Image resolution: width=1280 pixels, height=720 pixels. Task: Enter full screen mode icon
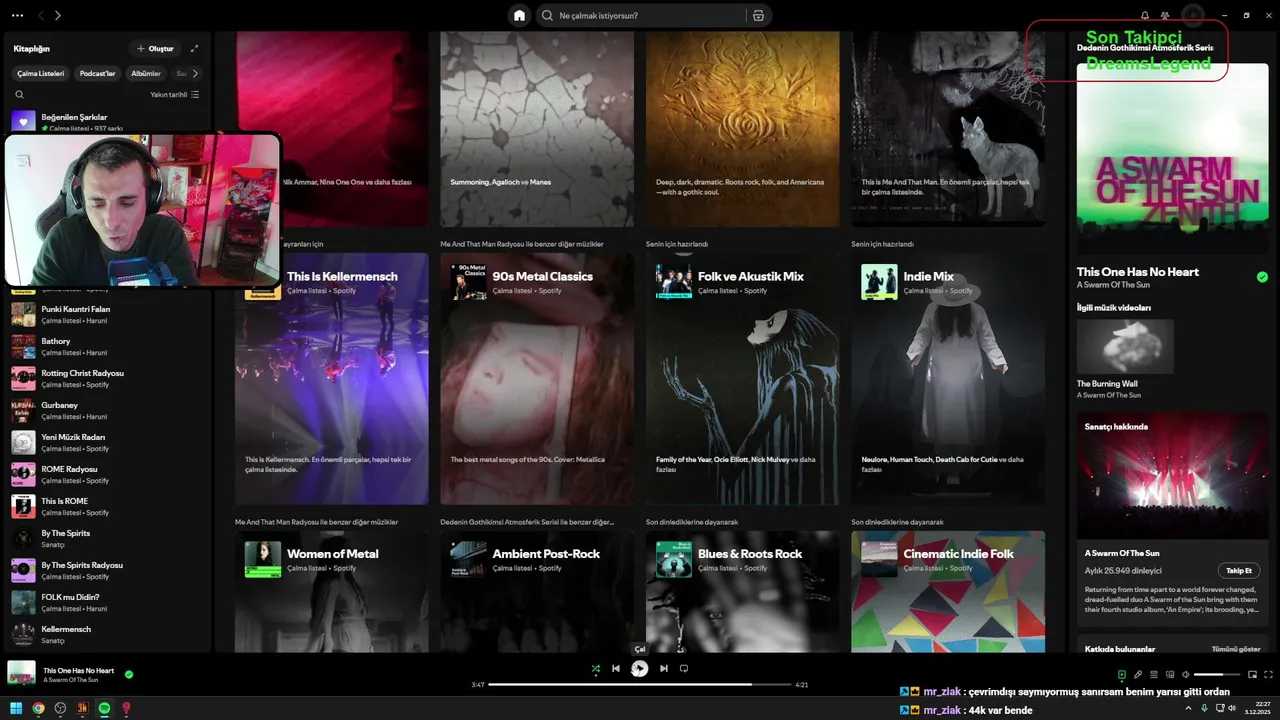click(1268, 674)
